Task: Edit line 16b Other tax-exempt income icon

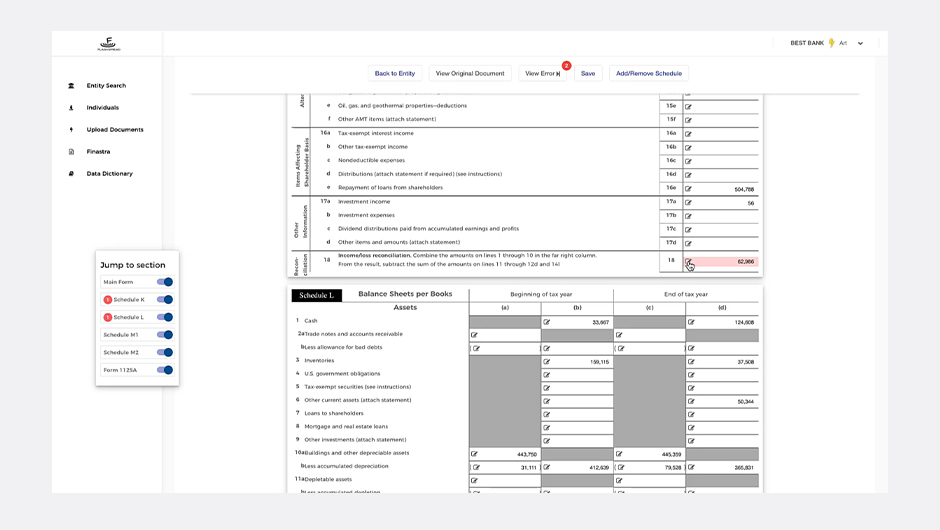Action: pos(688,147)
